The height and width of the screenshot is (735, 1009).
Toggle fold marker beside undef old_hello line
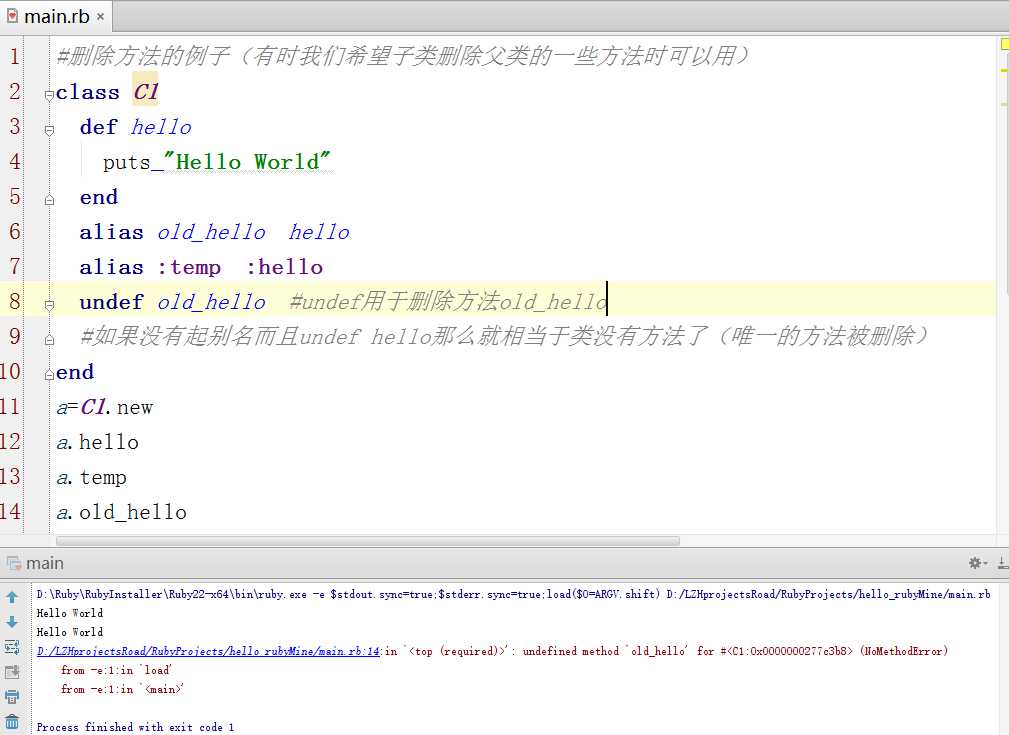click(x=50, y=305)
